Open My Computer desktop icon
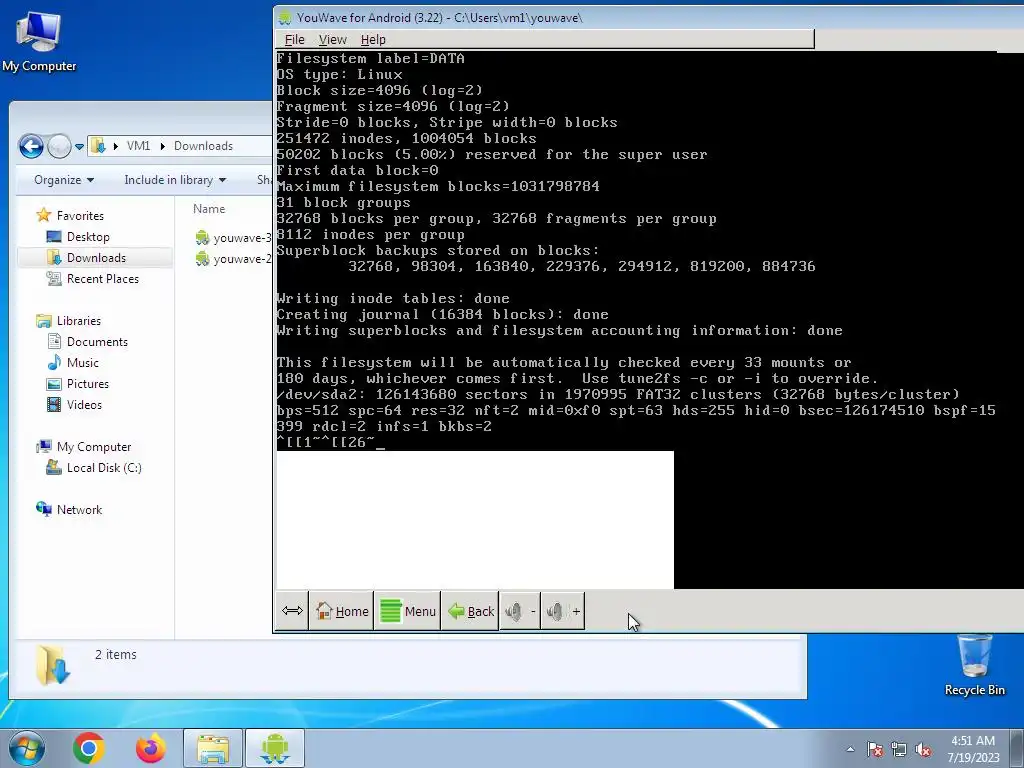 tap(39, 40)
